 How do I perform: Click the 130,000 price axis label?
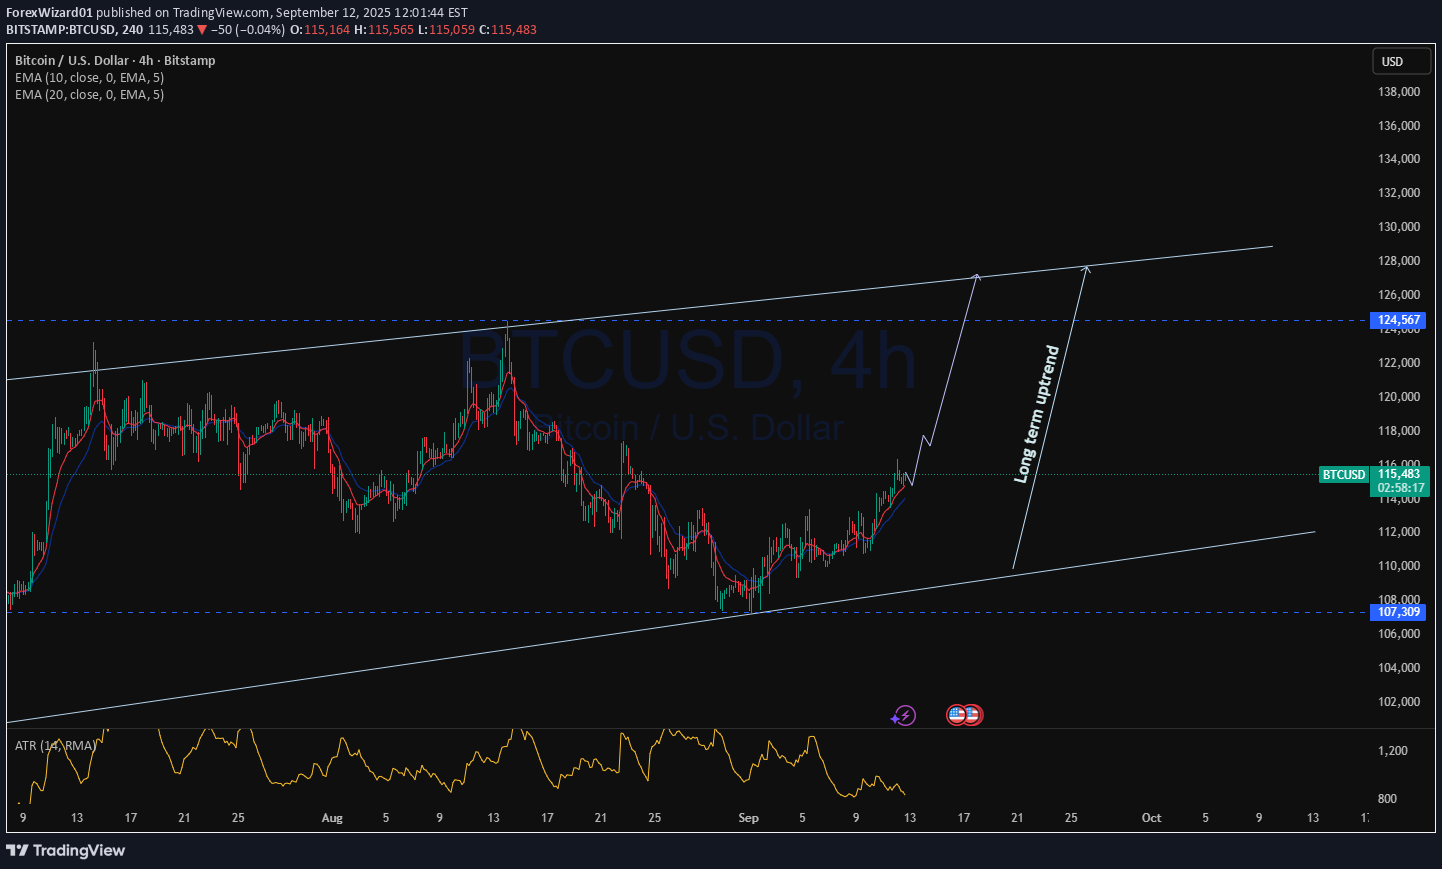[x=1398, y=226]
